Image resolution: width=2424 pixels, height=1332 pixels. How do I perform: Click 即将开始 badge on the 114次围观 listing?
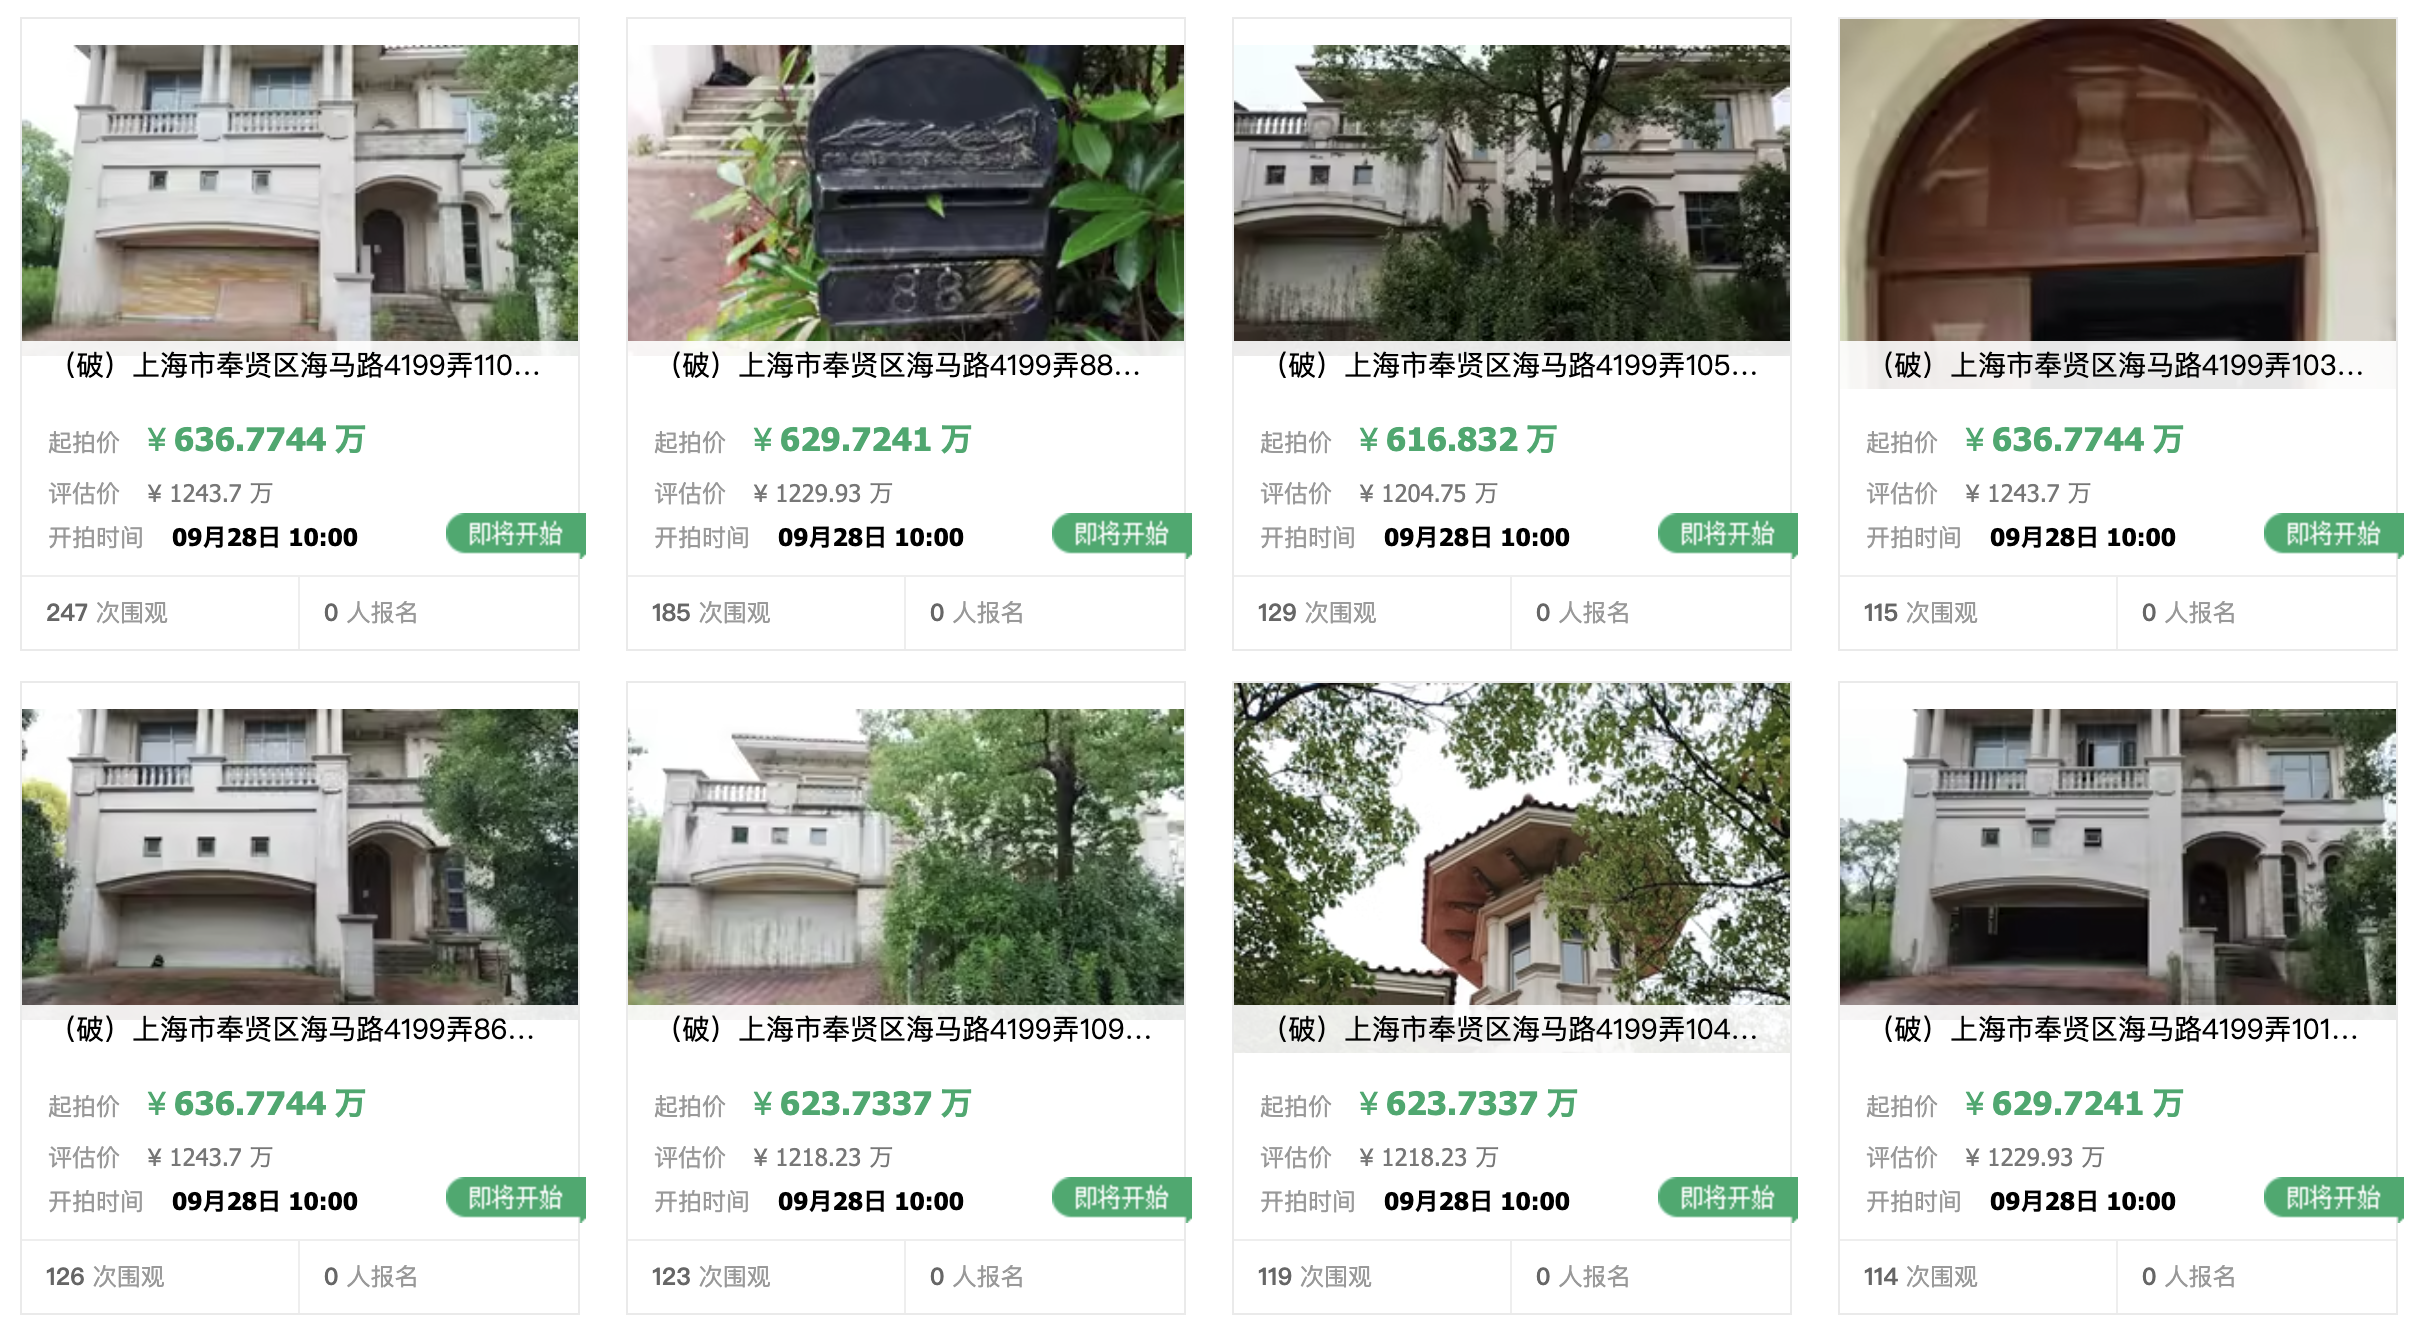[2333, 1198]
